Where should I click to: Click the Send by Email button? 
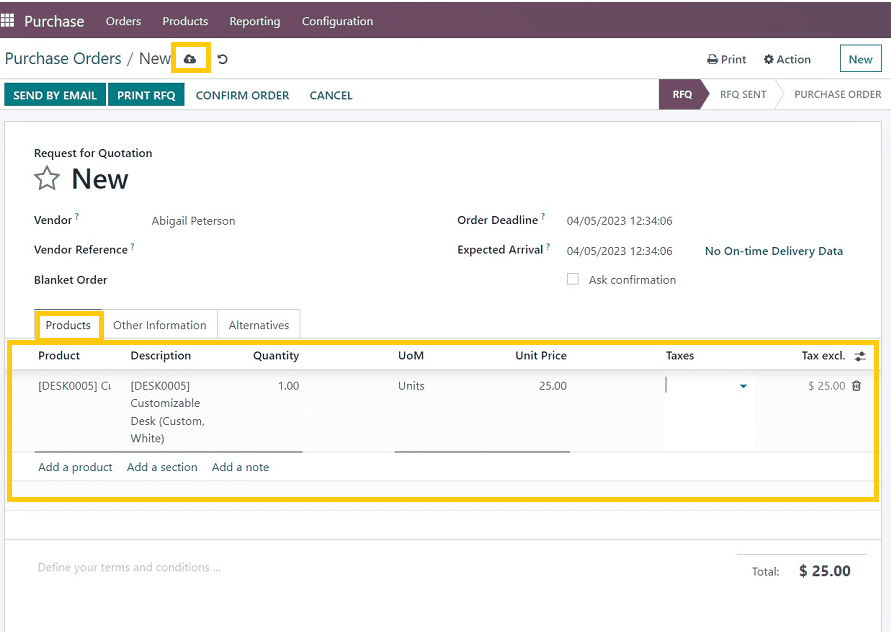55,95
